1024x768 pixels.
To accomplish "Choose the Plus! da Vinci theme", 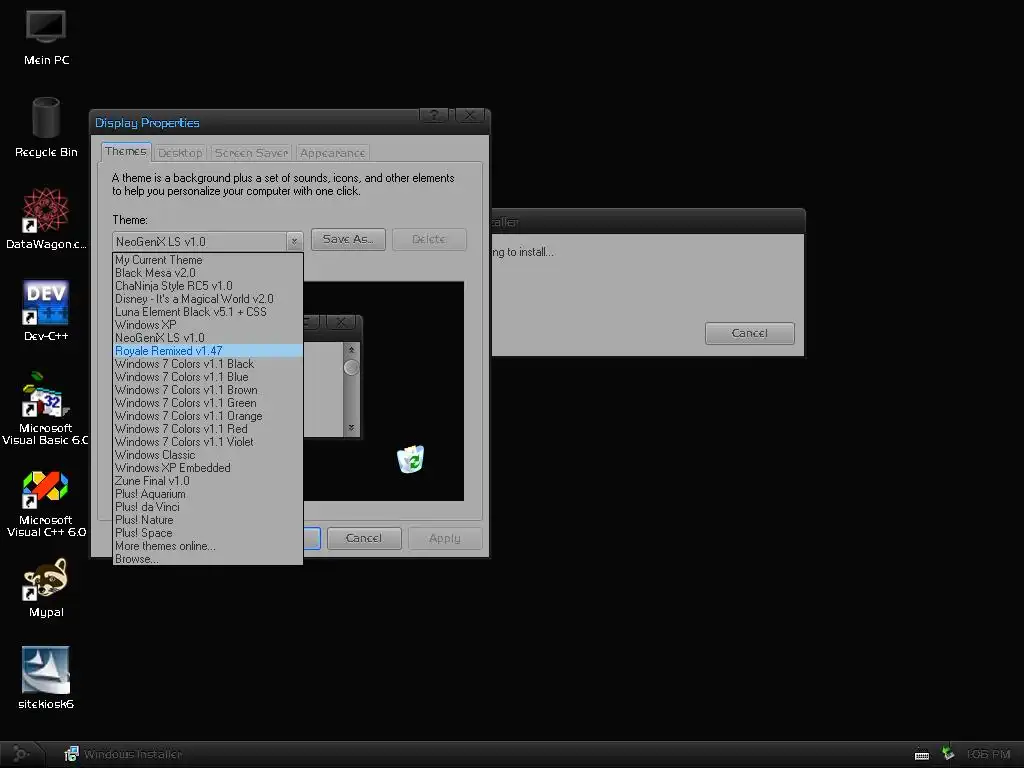I will (x=208, y=507).
